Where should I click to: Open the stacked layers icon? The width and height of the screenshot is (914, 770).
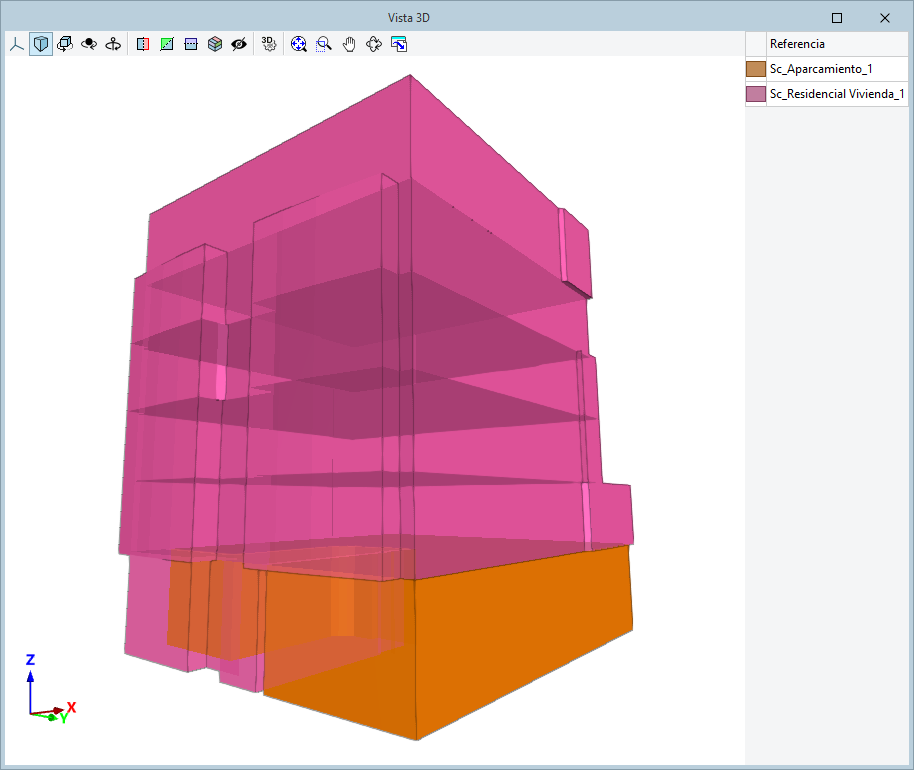point(215,44)
